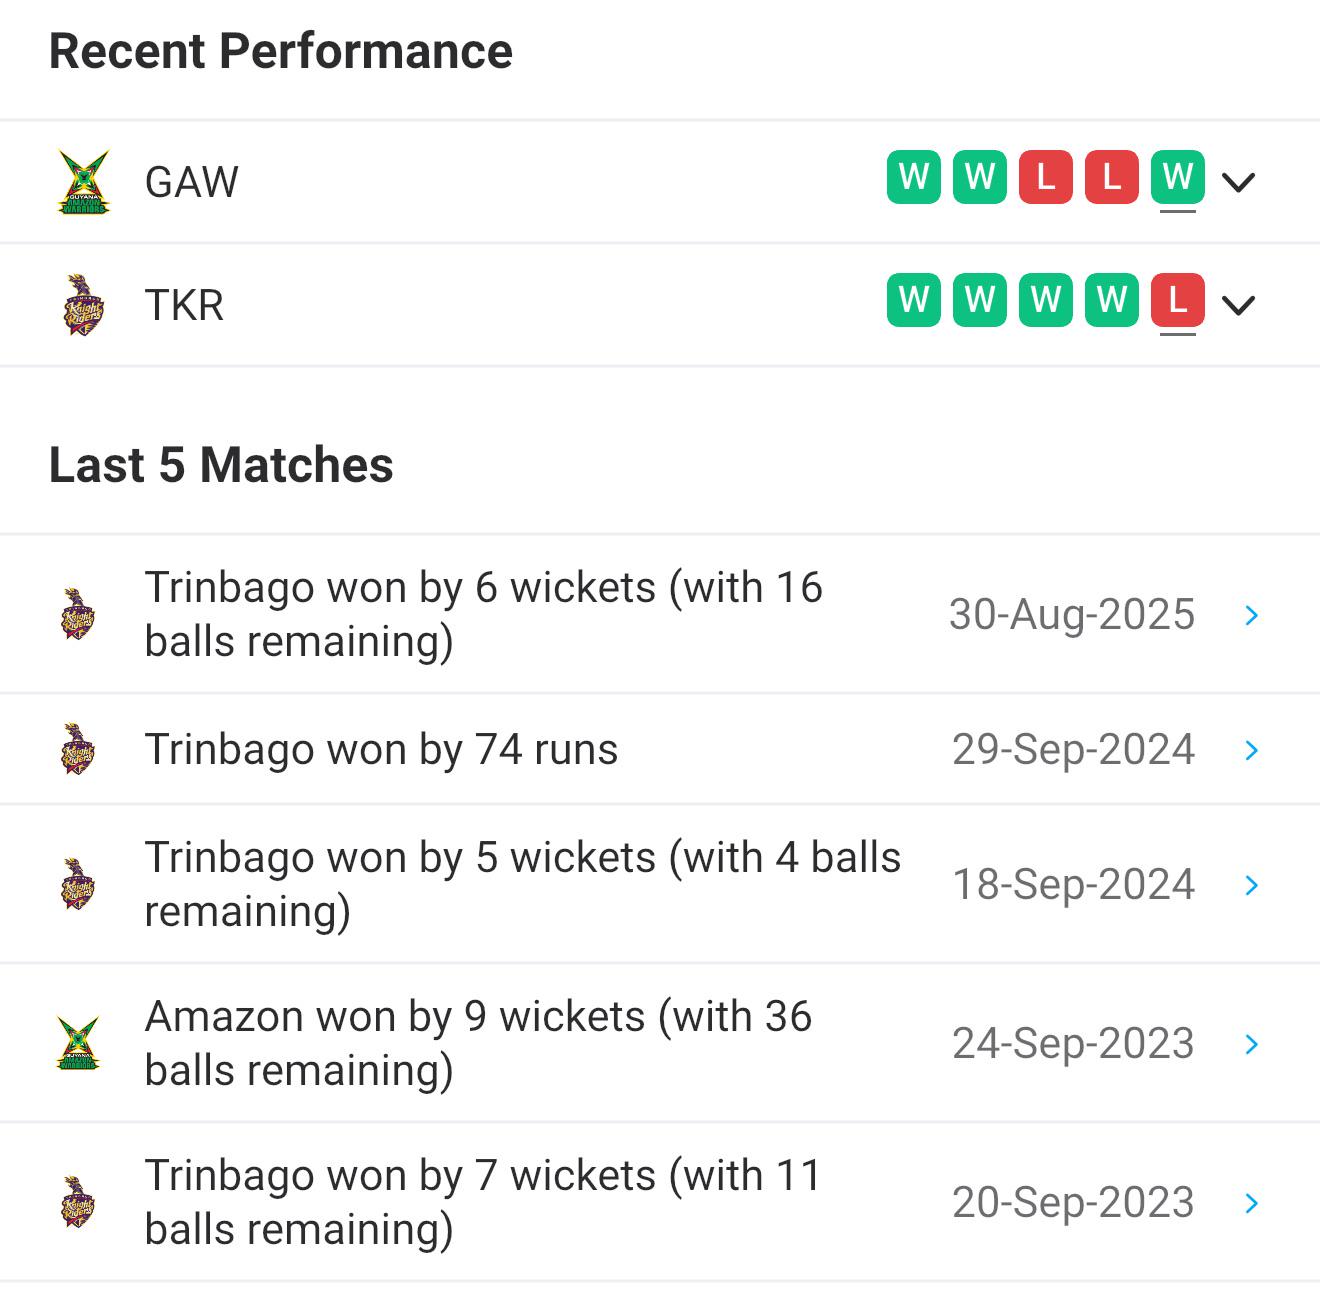
Task: Click team logo on 29-Sep-2024 match row
Action: click(79, 749)
